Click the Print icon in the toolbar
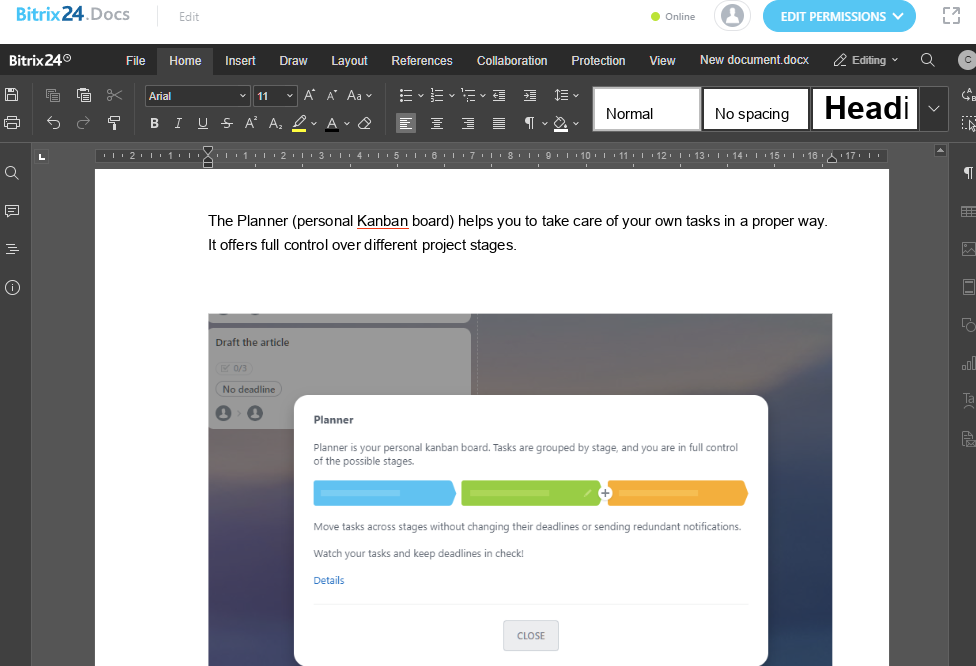Viewport: 976px width, 666px height. pyautogui.click(x=12, y=123)
